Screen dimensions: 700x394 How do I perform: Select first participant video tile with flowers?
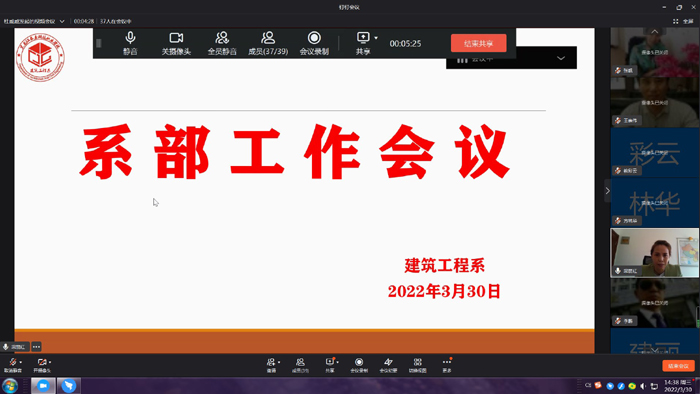654,52
